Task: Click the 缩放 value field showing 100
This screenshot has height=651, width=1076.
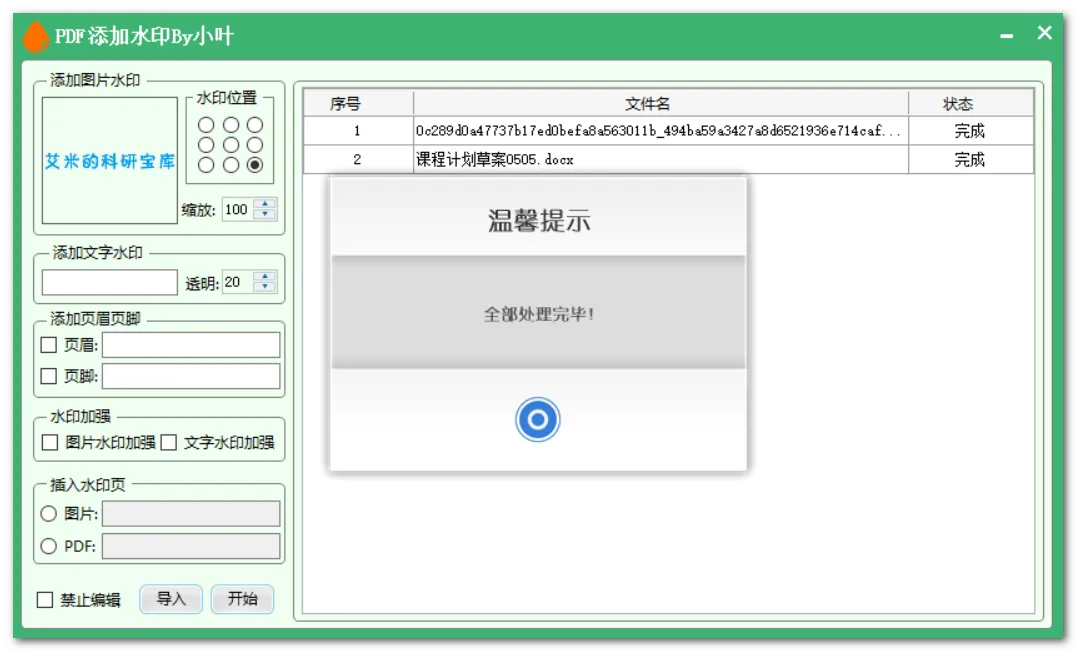Action: (237, 209)
